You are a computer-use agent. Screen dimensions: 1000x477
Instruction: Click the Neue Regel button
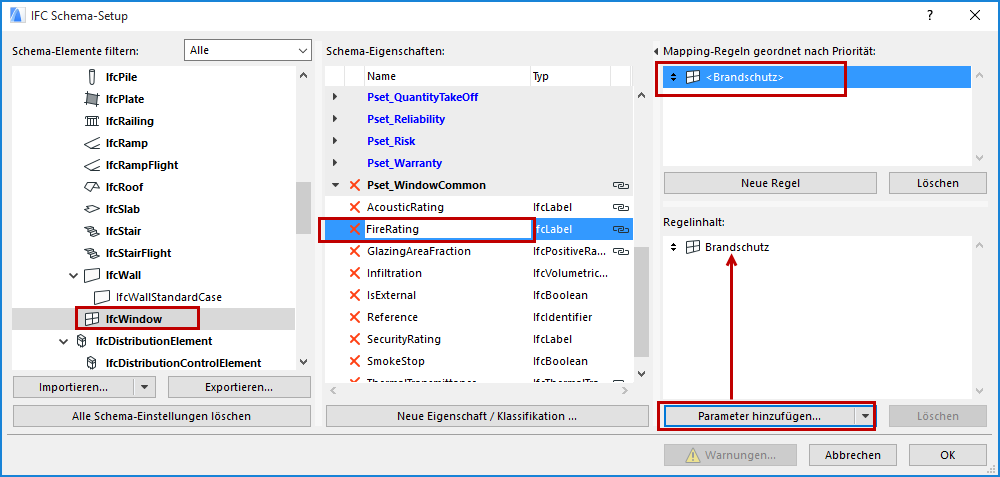[770, 183]
